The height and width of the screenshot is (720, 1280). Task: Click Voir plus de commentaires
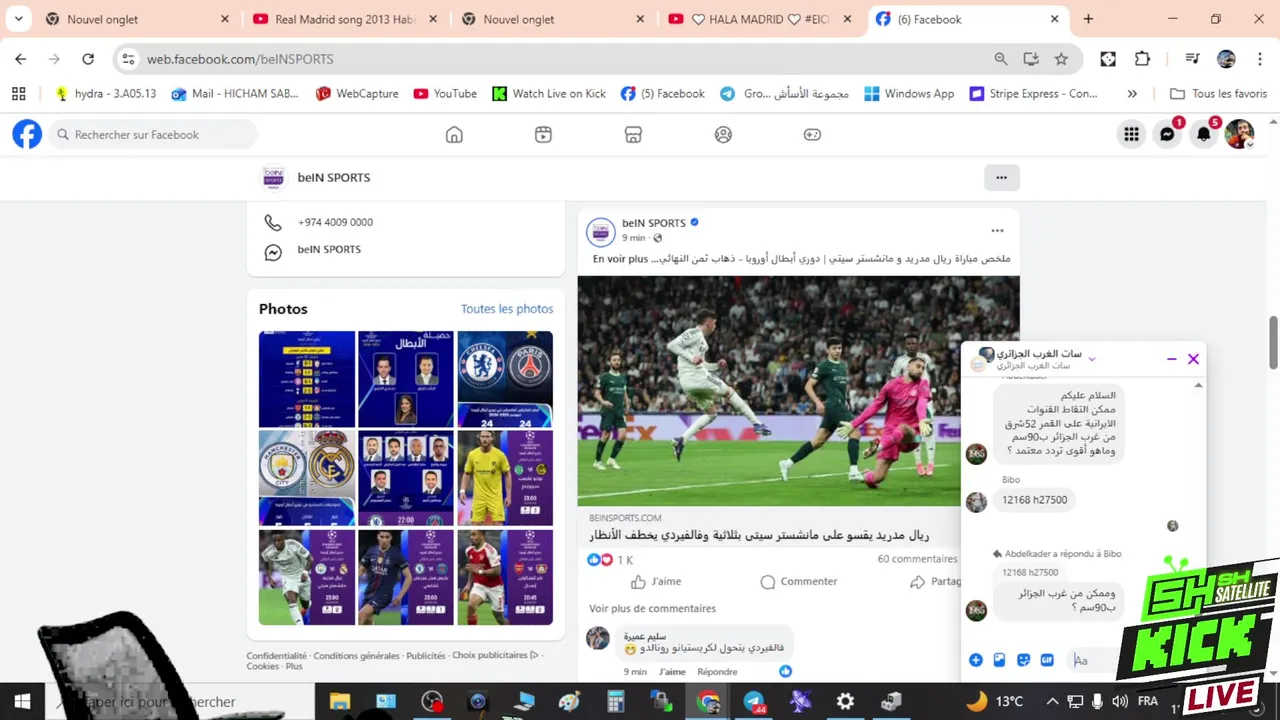[652, 608]
